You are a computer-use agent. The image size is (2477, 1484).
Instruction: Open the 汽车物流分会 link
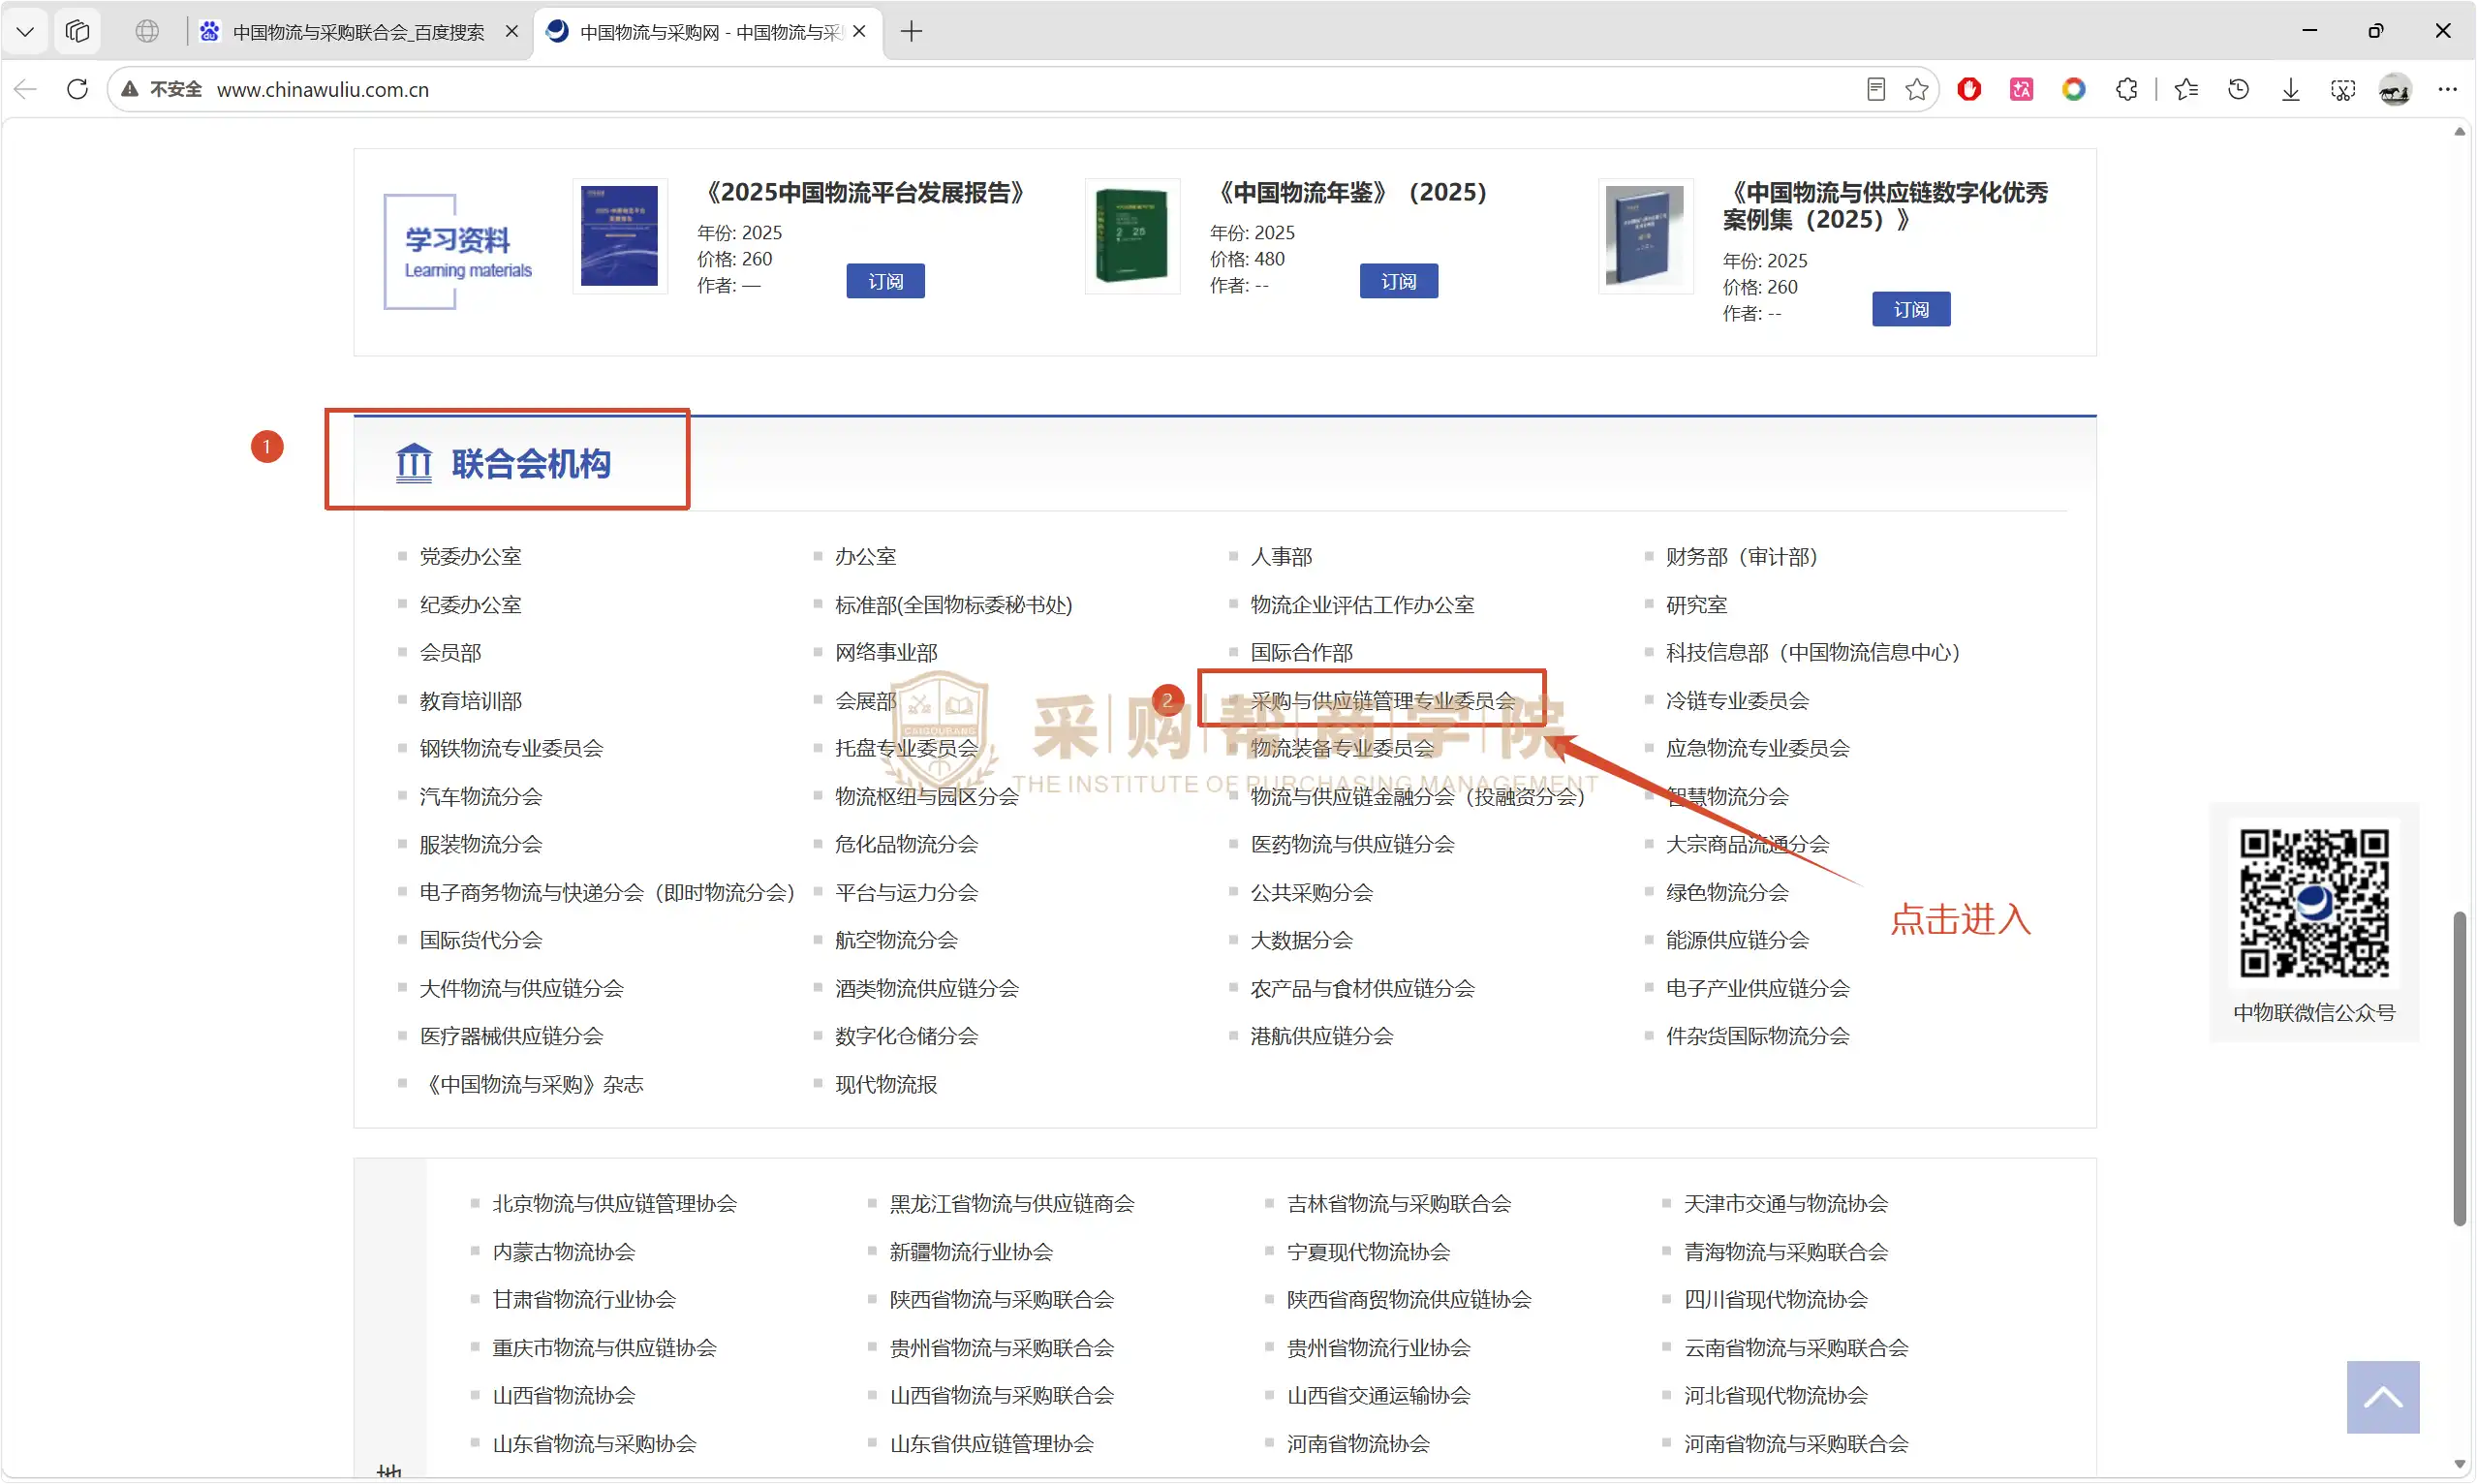coord(480,796)
